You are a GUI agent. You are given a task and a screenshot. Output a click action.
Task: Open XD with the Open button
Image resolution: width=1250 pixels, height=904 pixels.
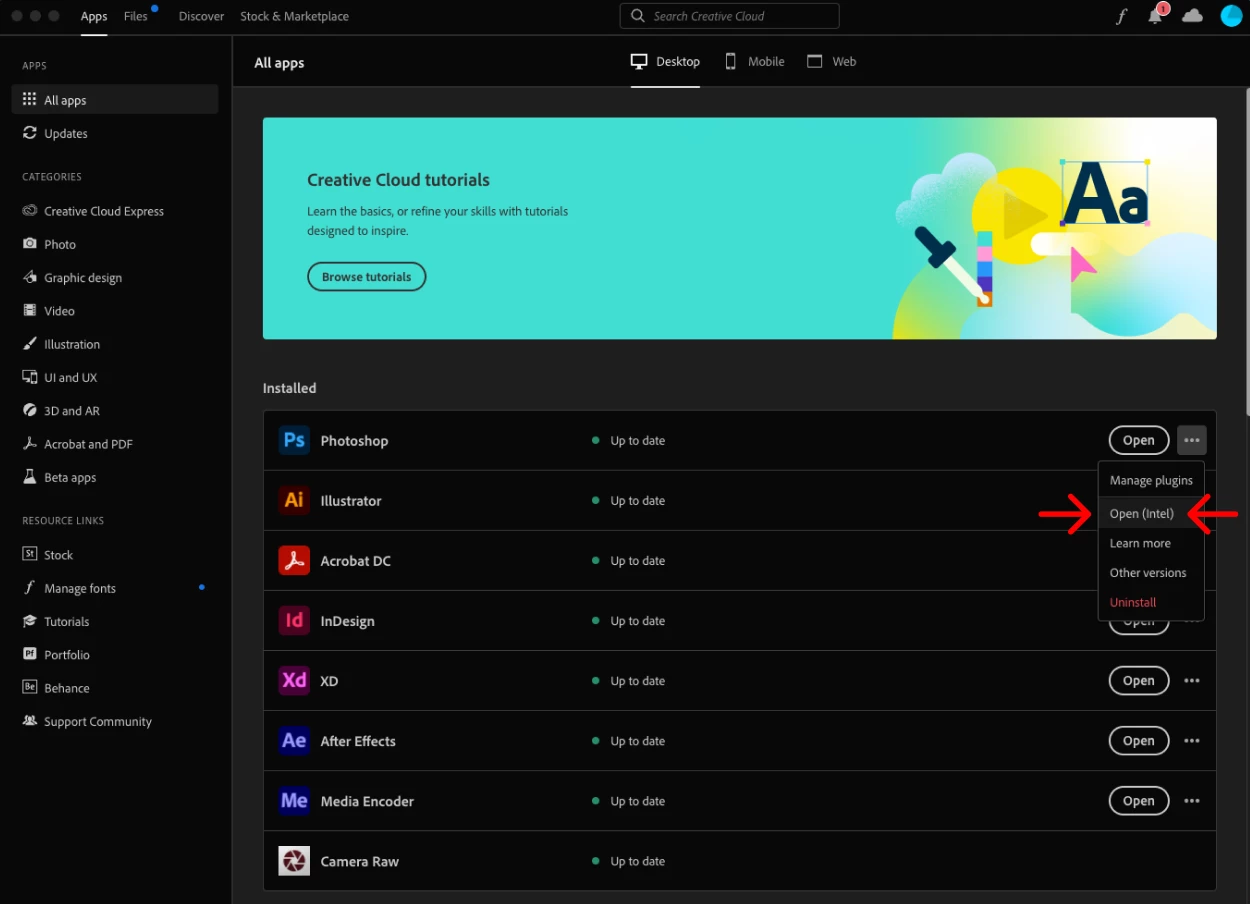tap(1138, 680)
